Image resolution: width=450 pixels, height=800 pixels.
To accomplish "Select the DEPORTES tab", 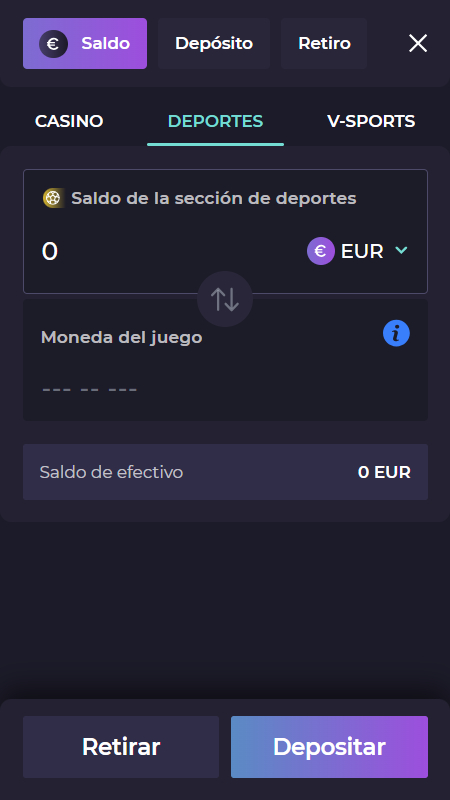I will coord(215,121).
